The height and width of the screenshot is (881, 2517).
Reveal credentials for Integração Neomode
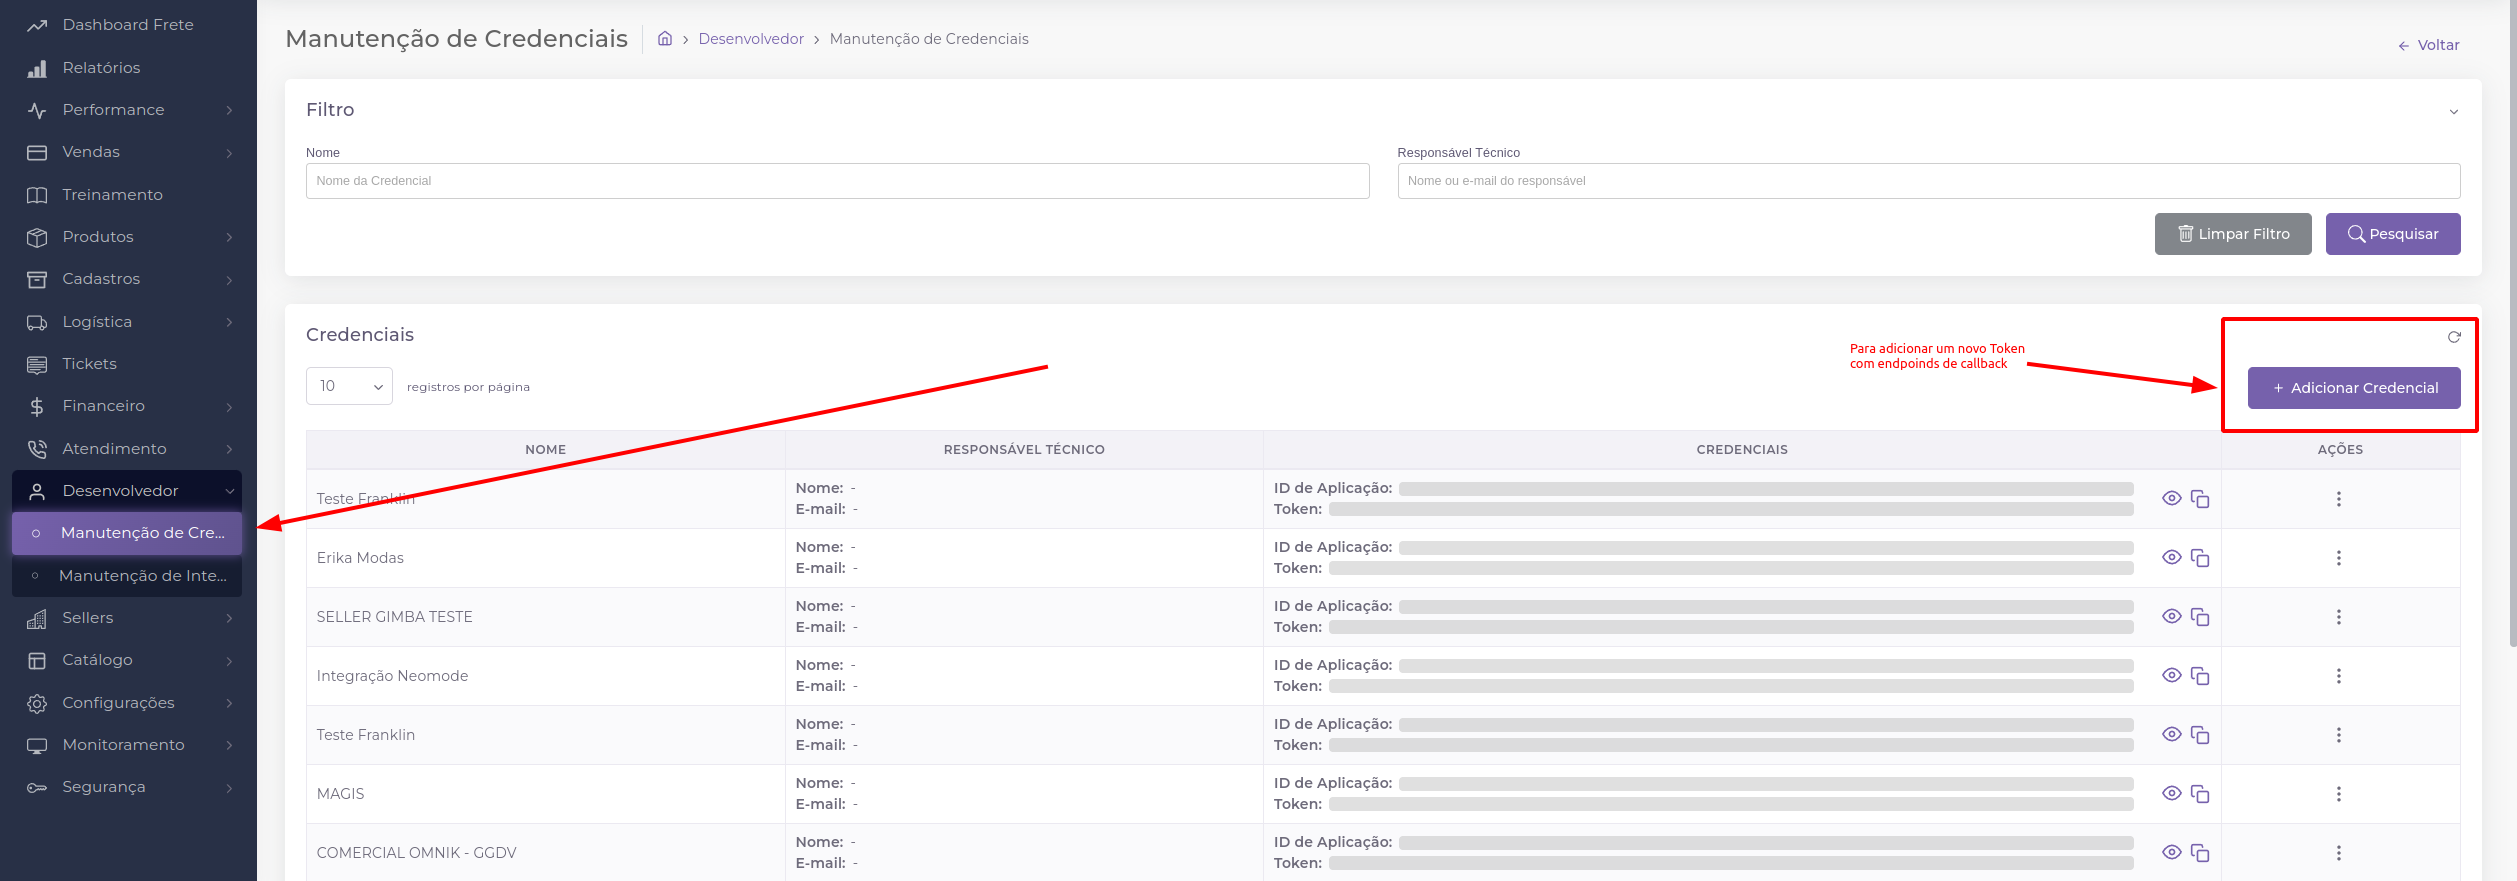point(2171,675)
